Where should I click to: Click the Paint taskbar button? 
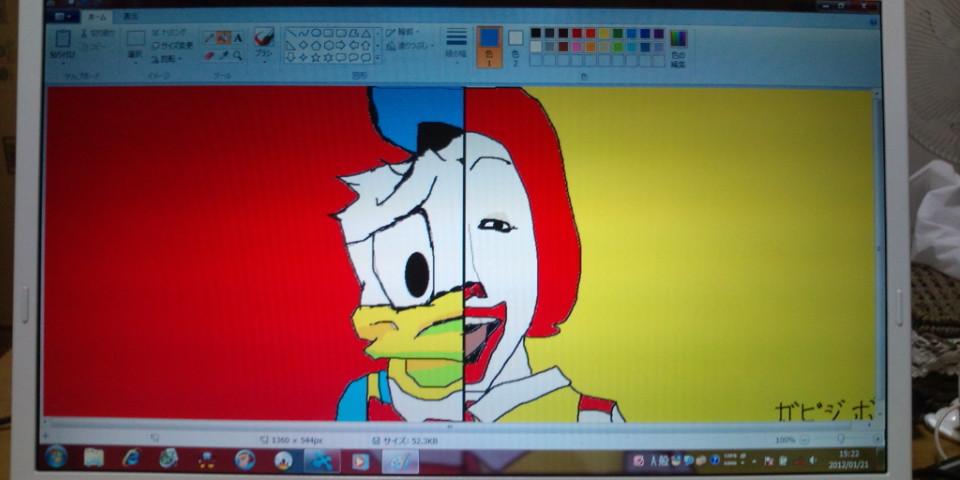pos(400,460)
